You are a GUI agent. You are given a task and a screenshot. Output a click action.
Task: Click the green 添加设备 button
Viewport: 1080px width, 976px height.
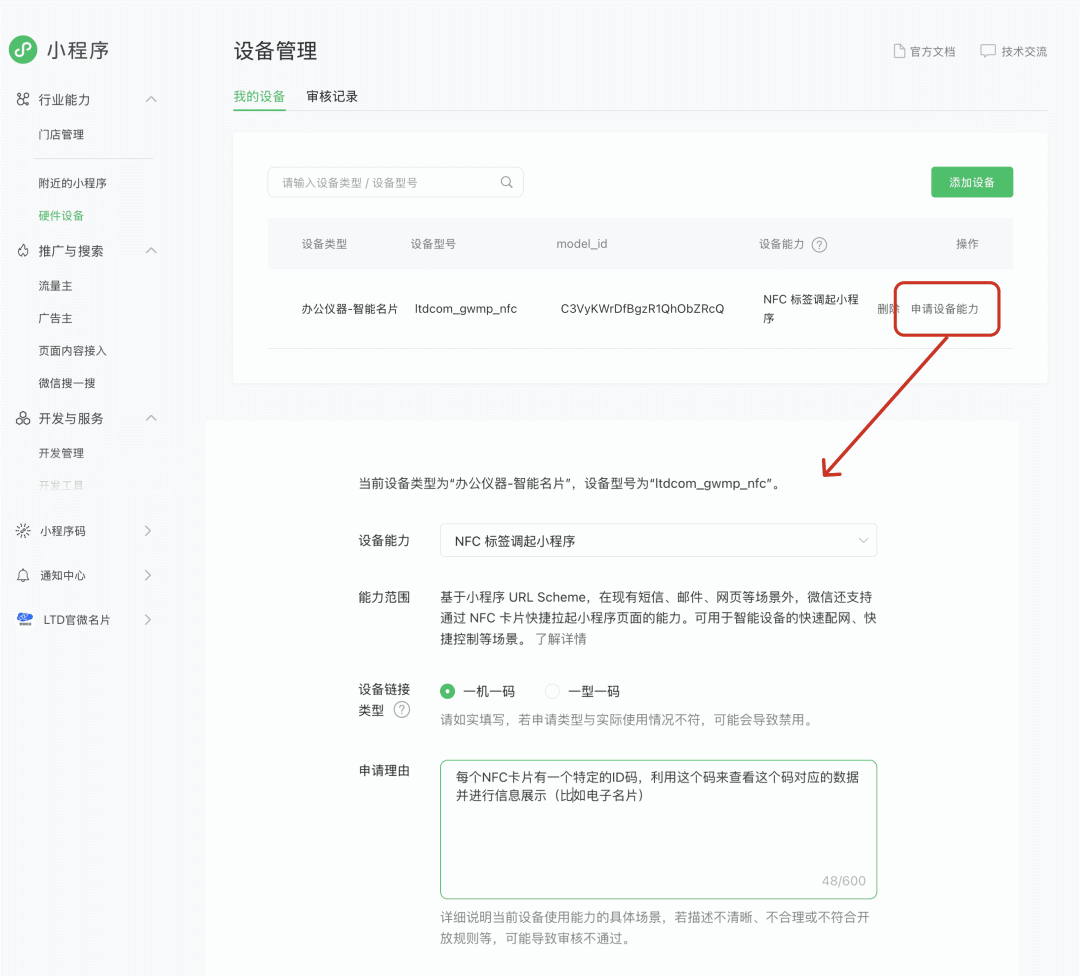[971, 182]
